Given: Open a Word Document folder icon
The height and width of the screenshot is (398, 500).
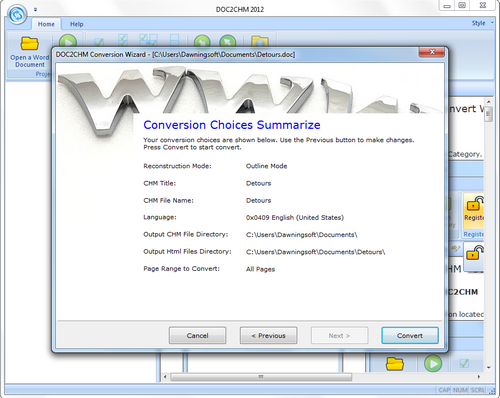Looking at the screenshot, I should [29, 43].
